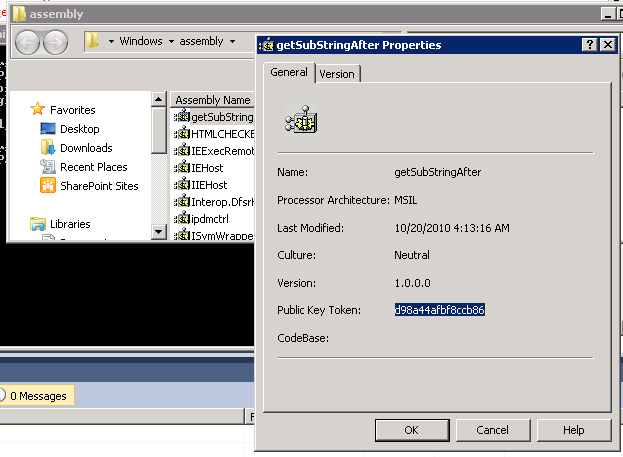This screenshot has height=457, width=623.
Task: Click the navigation pane scroll down arrow
Action: pos(159,232)
